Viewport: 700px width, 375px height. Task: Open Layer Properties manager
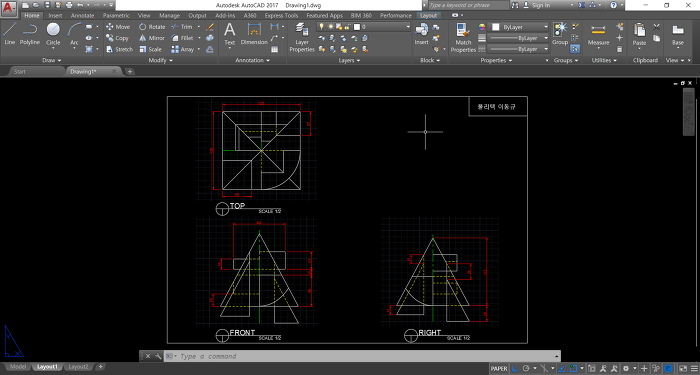tap(302, 38)
